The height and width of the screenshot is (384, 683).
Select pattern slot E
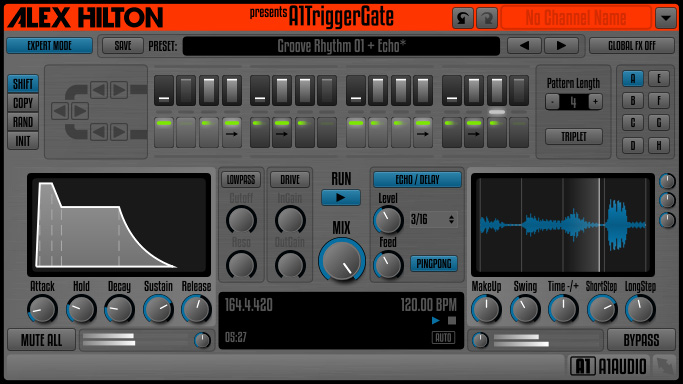click(x=659, y=79)
